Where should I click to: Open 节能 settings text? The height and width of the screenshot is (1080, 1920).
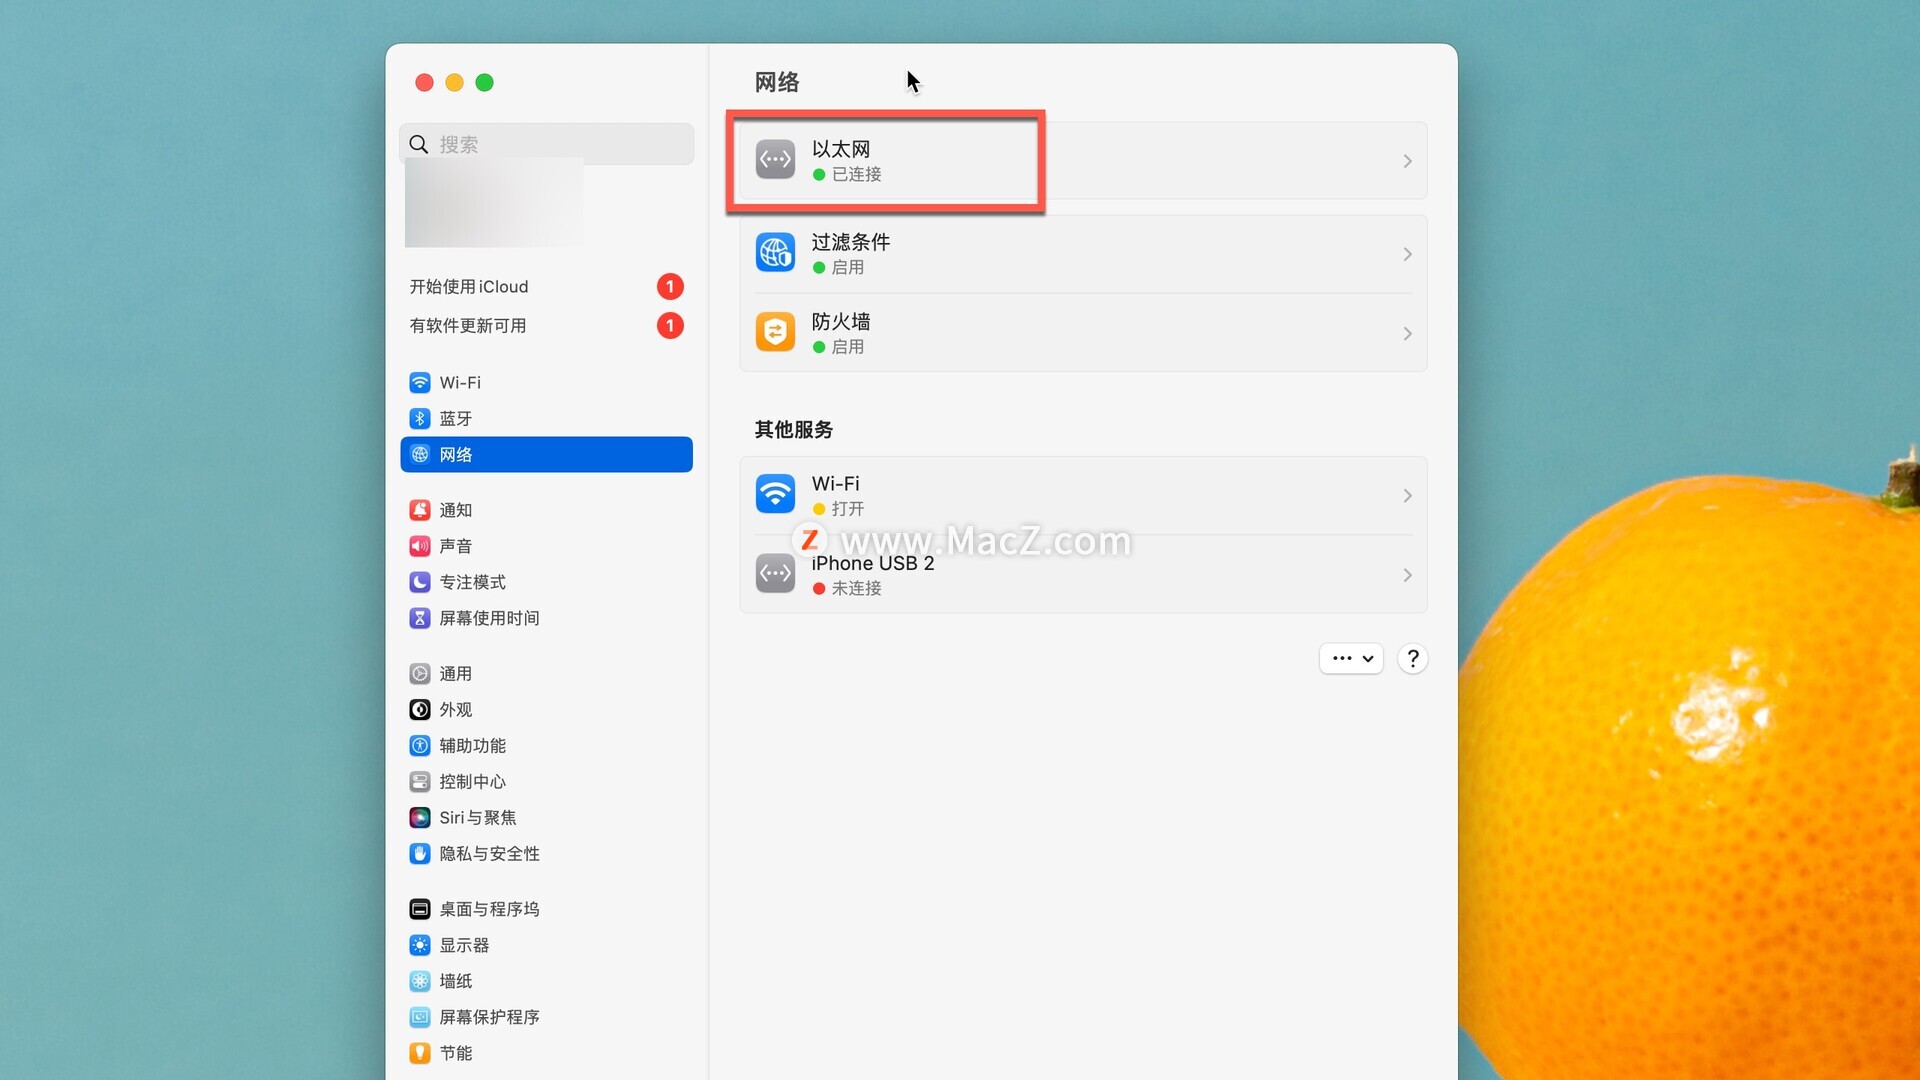click(456, 1054)
